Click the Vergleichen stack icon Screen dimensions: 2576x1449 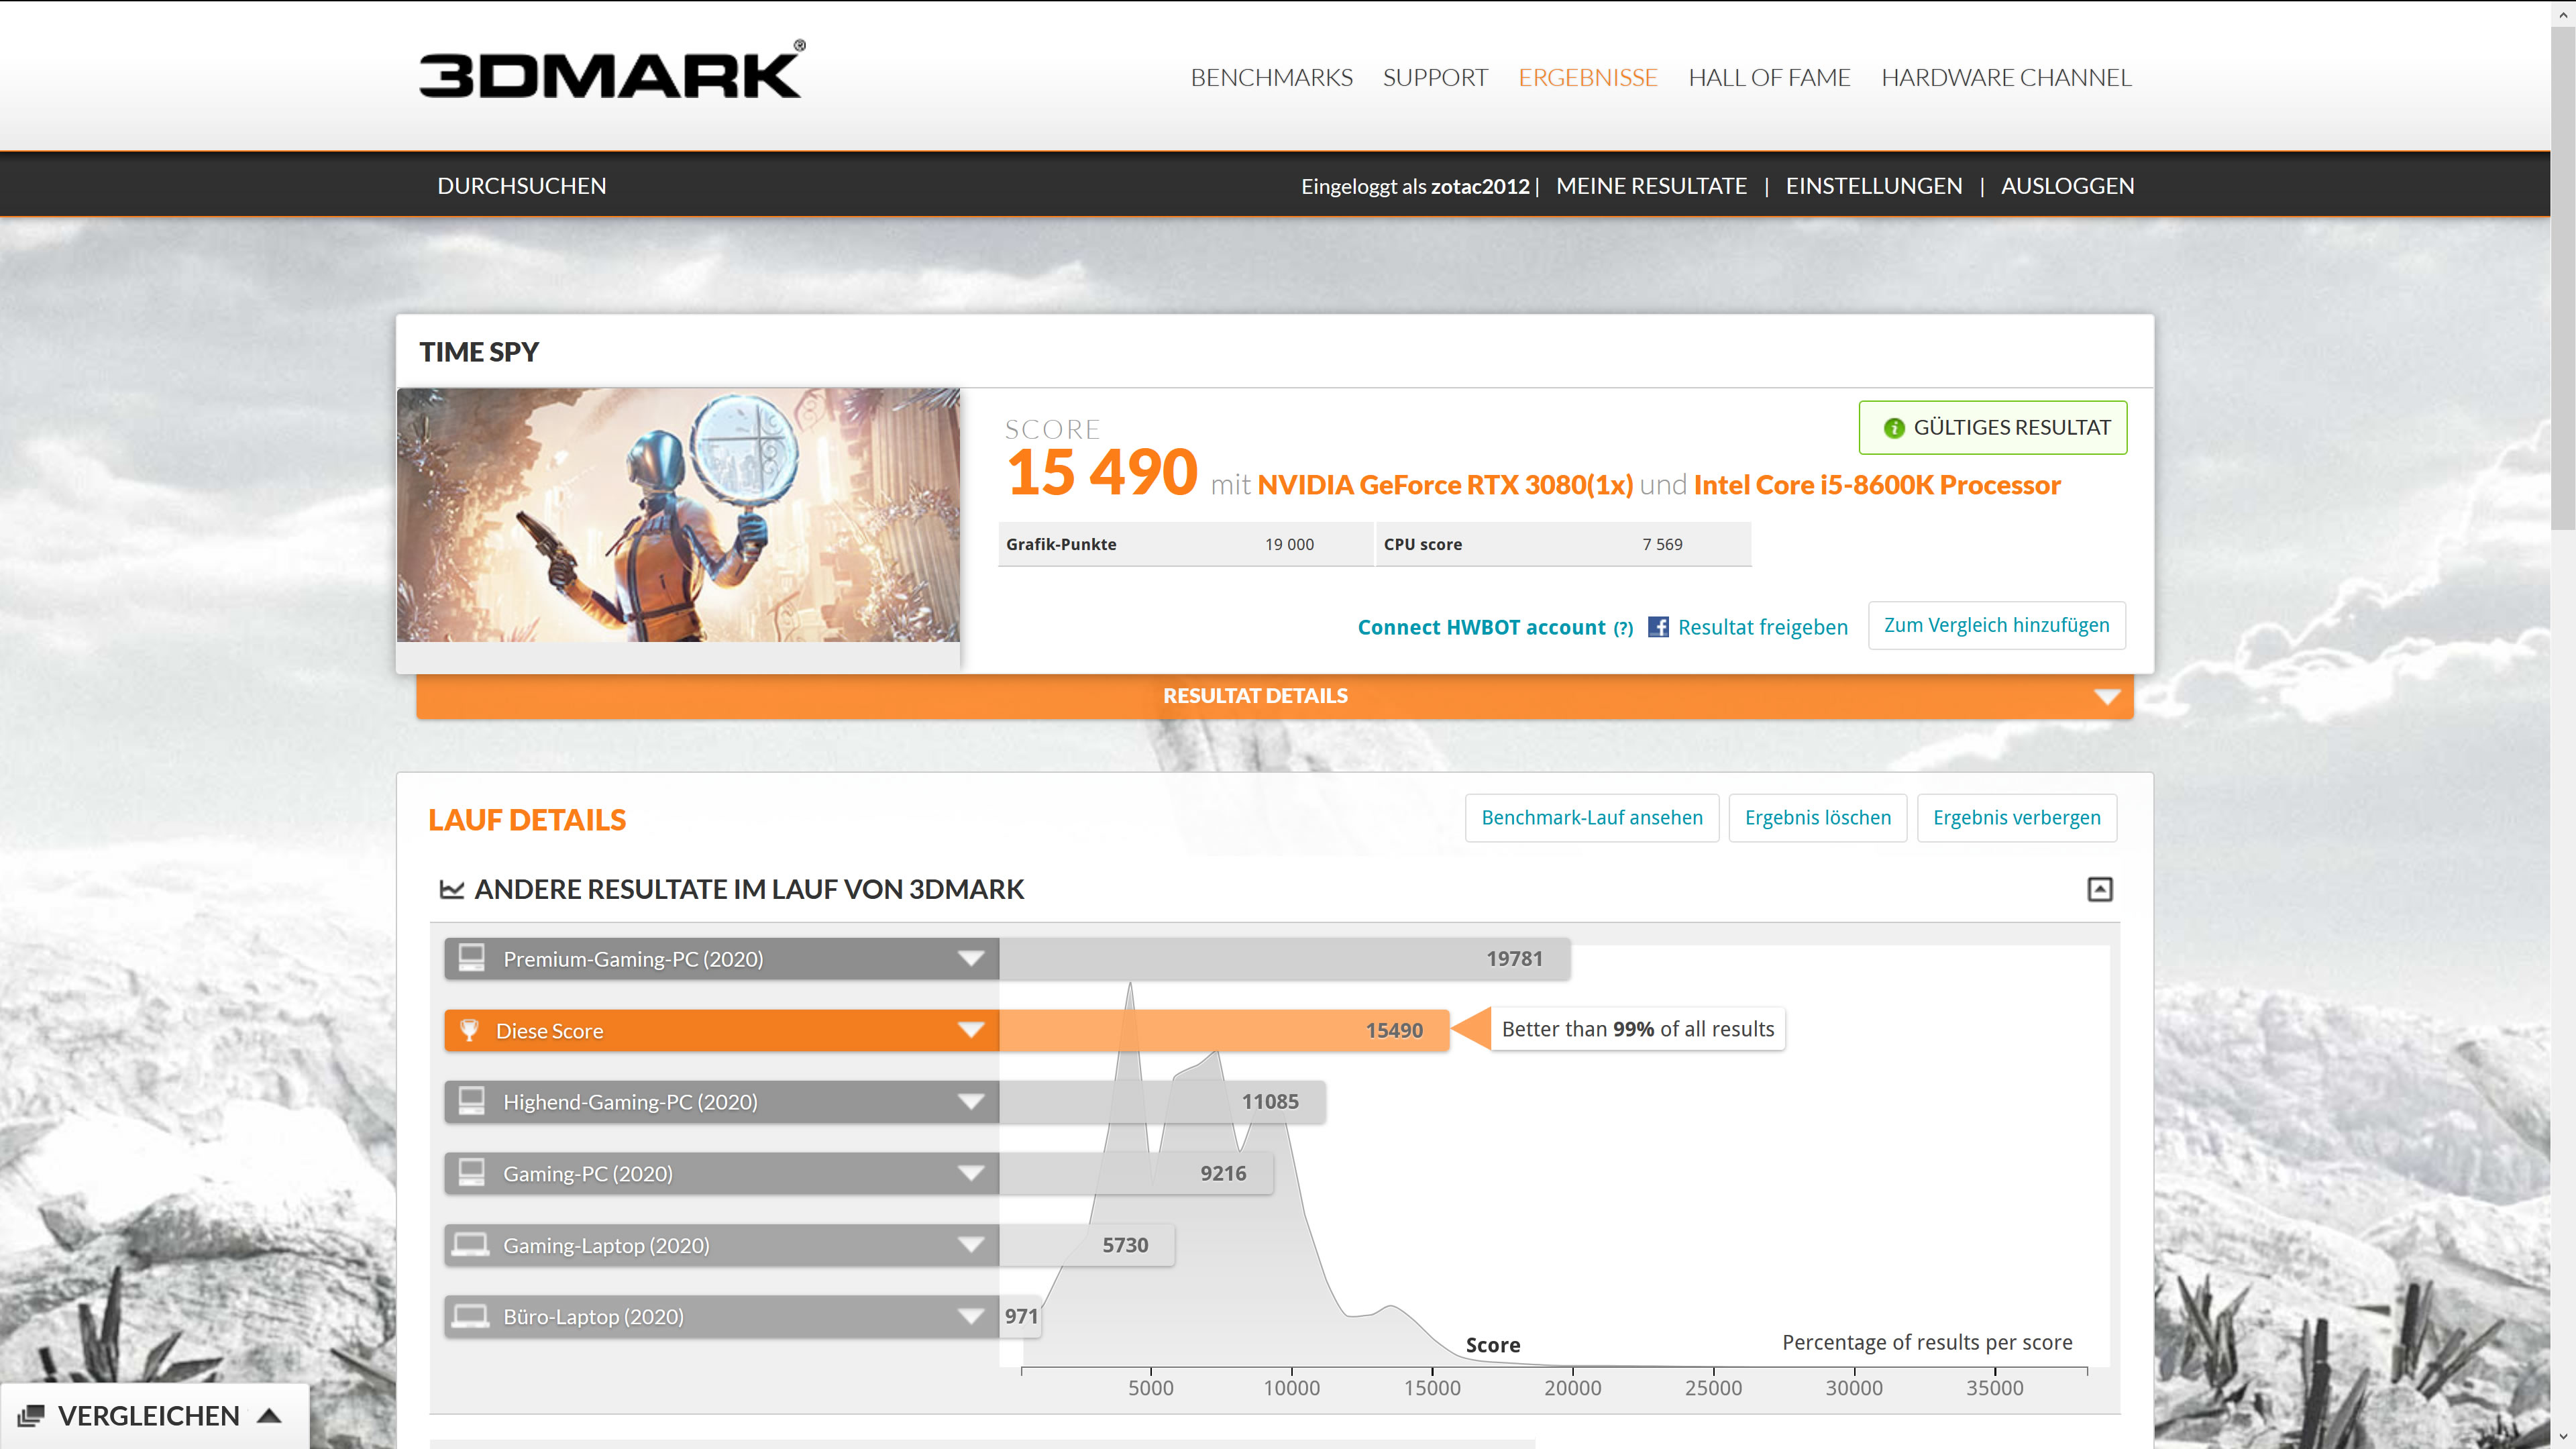click(31, 1416)
